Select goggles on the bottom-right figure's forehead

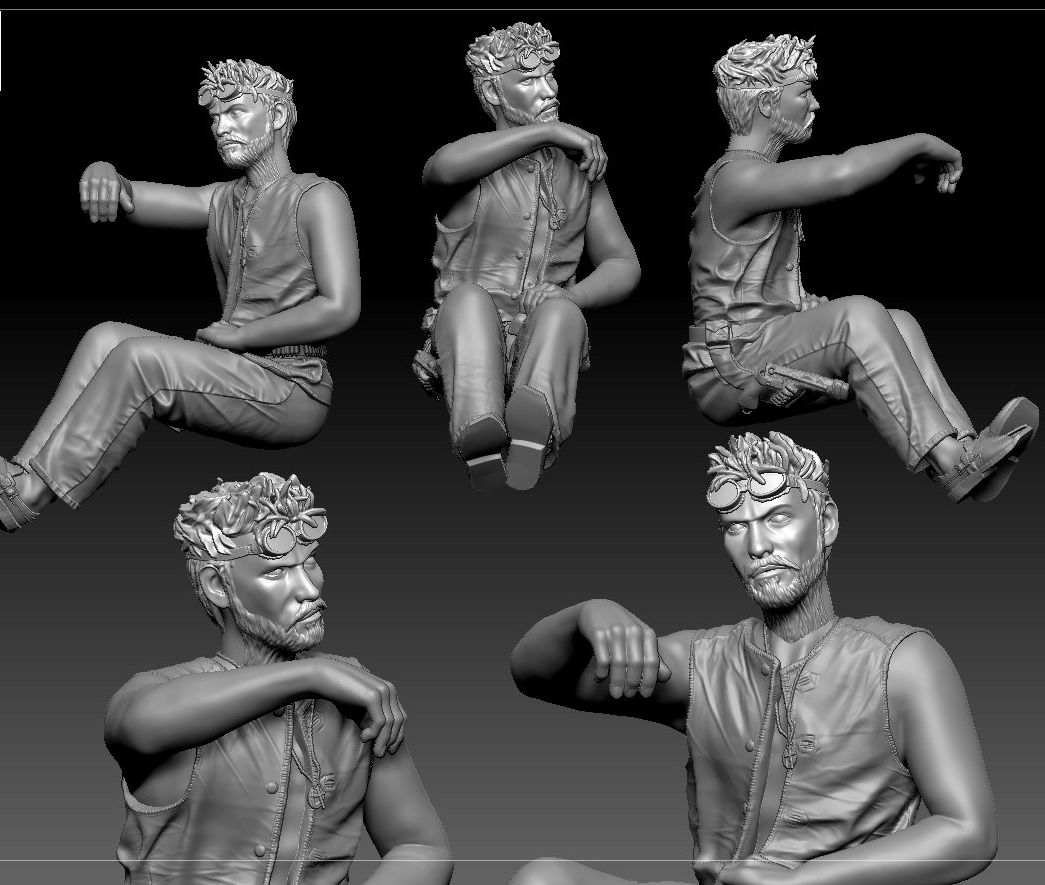766,488
